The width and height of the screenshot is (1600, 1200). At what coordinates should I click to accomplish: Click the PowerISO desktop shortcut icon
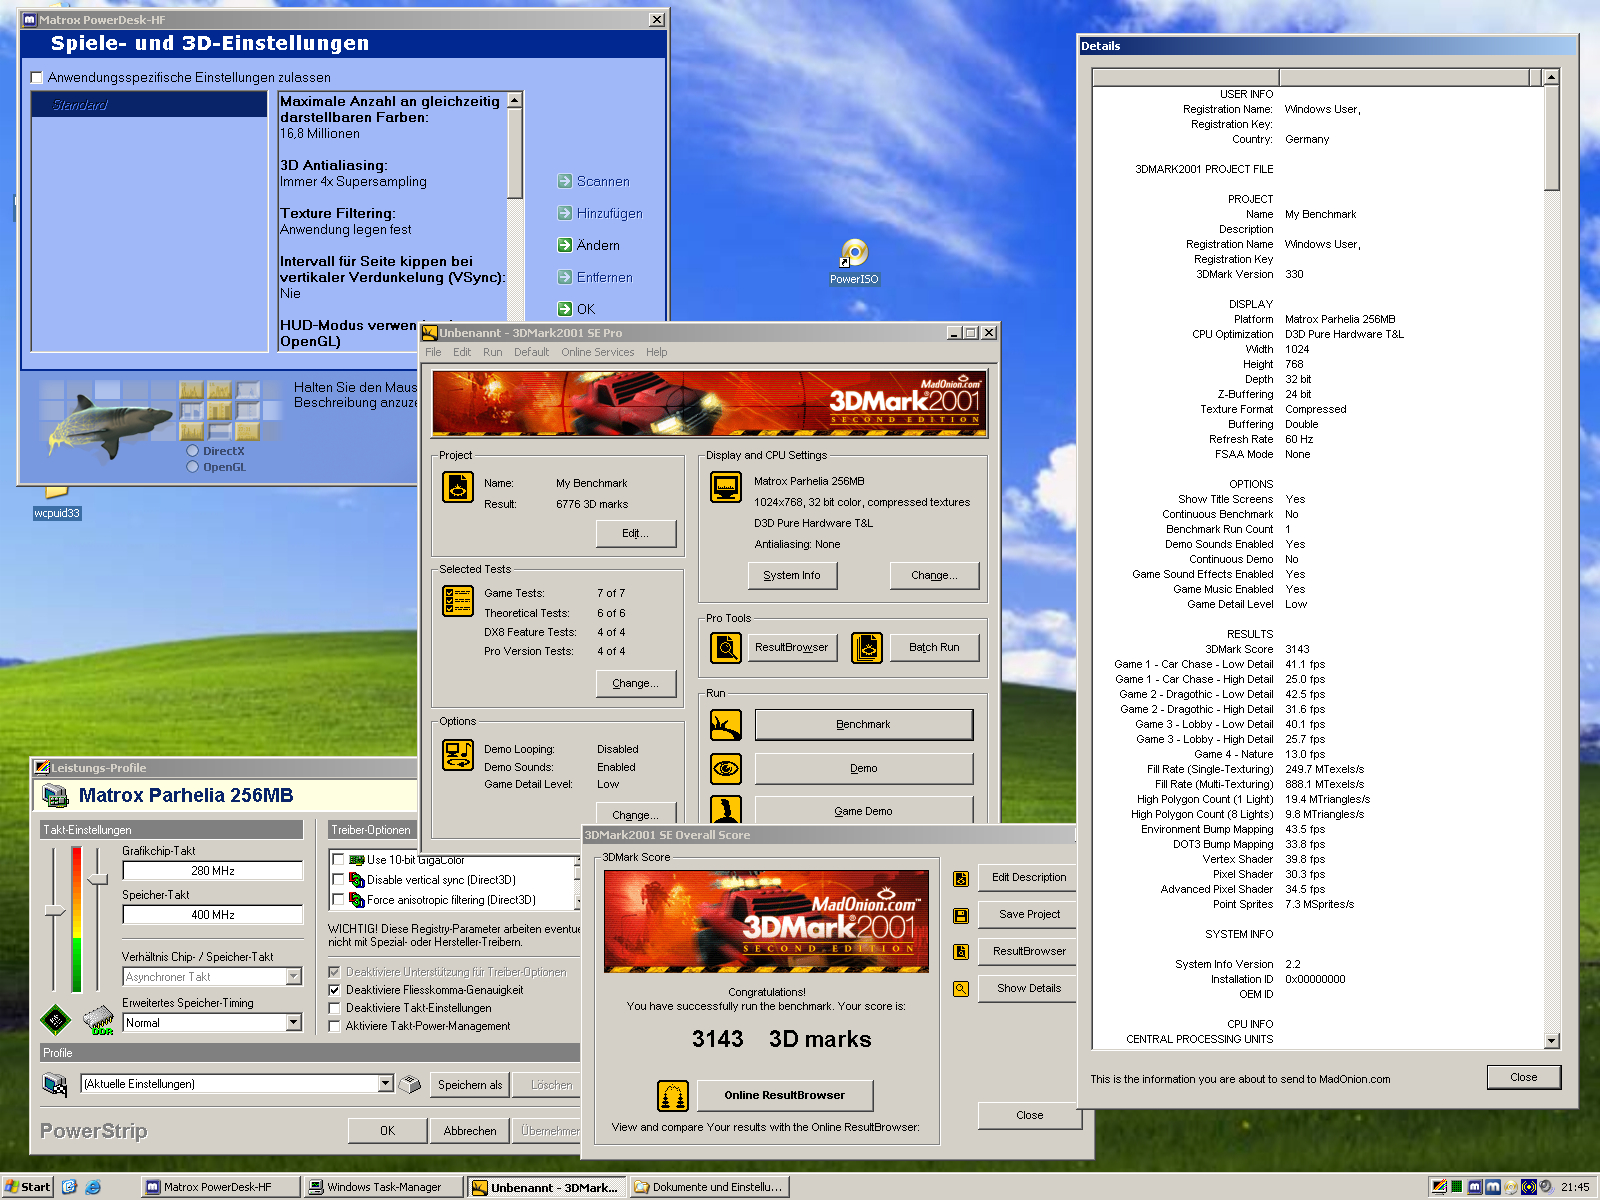854,253
